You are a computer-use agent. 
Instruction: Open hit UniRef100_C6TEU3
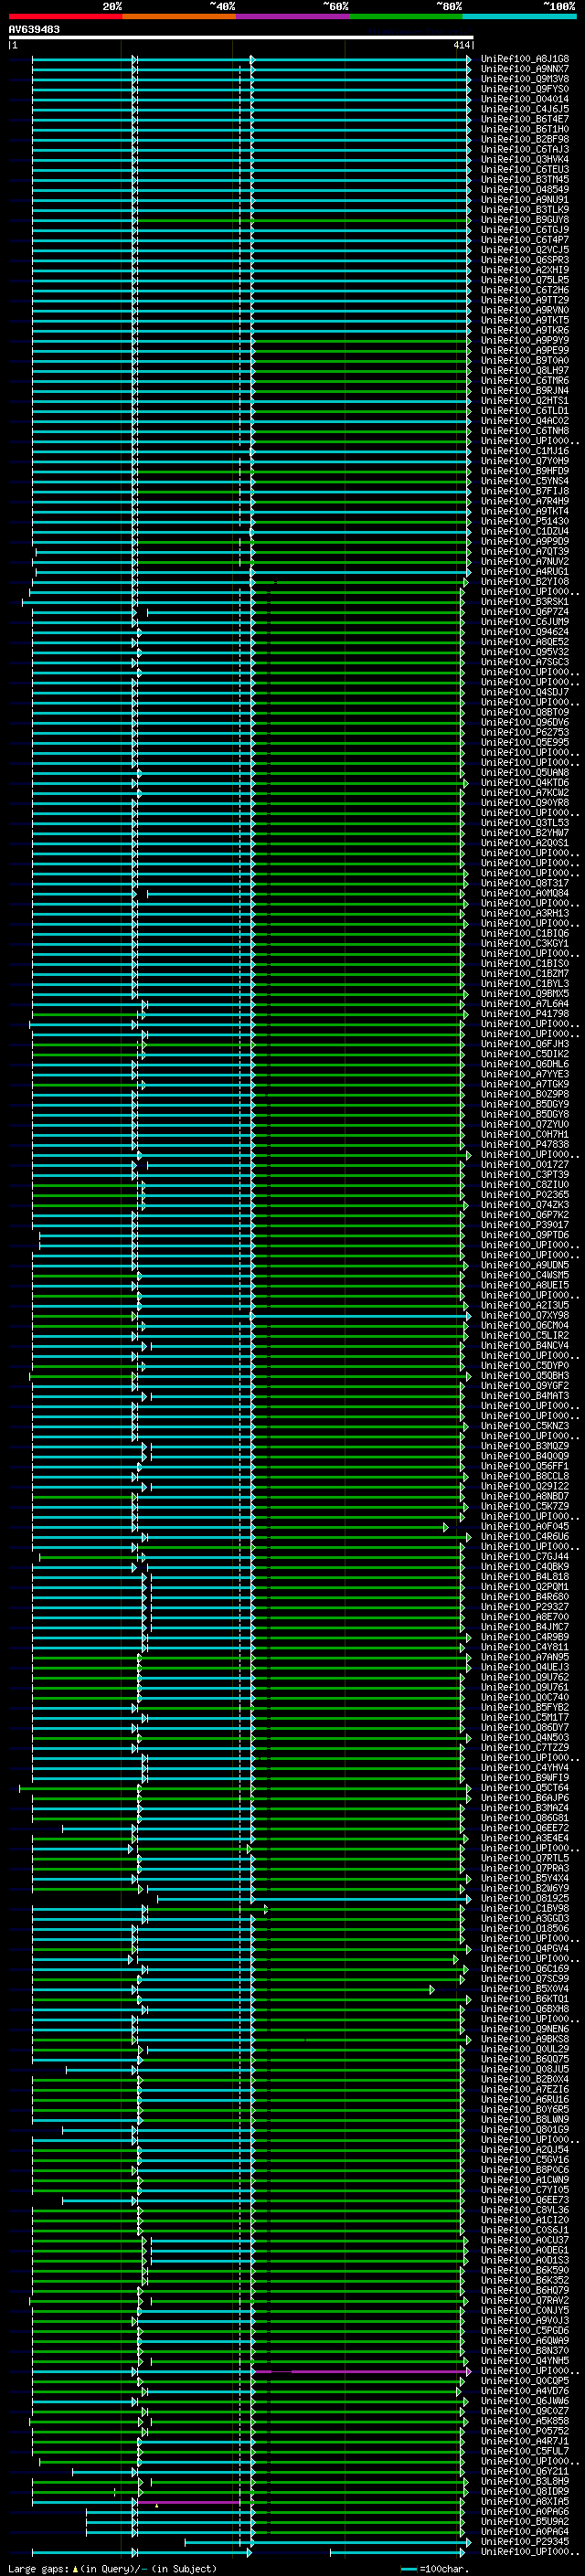pos(525,169)
